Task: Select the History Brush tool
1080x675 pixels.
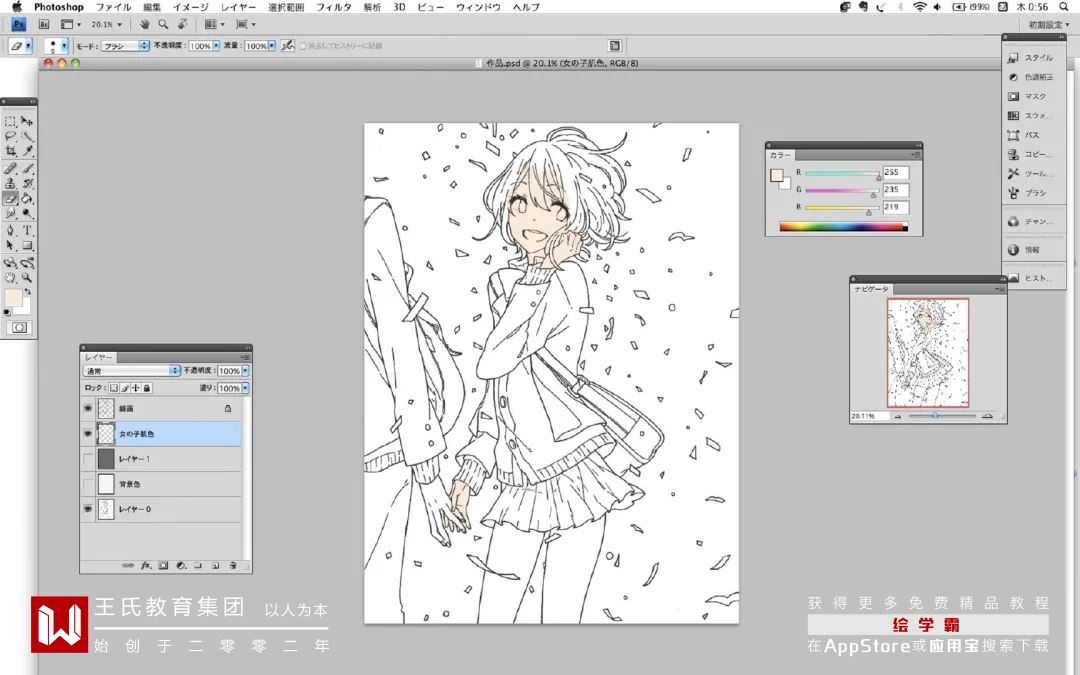Action: coord(26,183)
